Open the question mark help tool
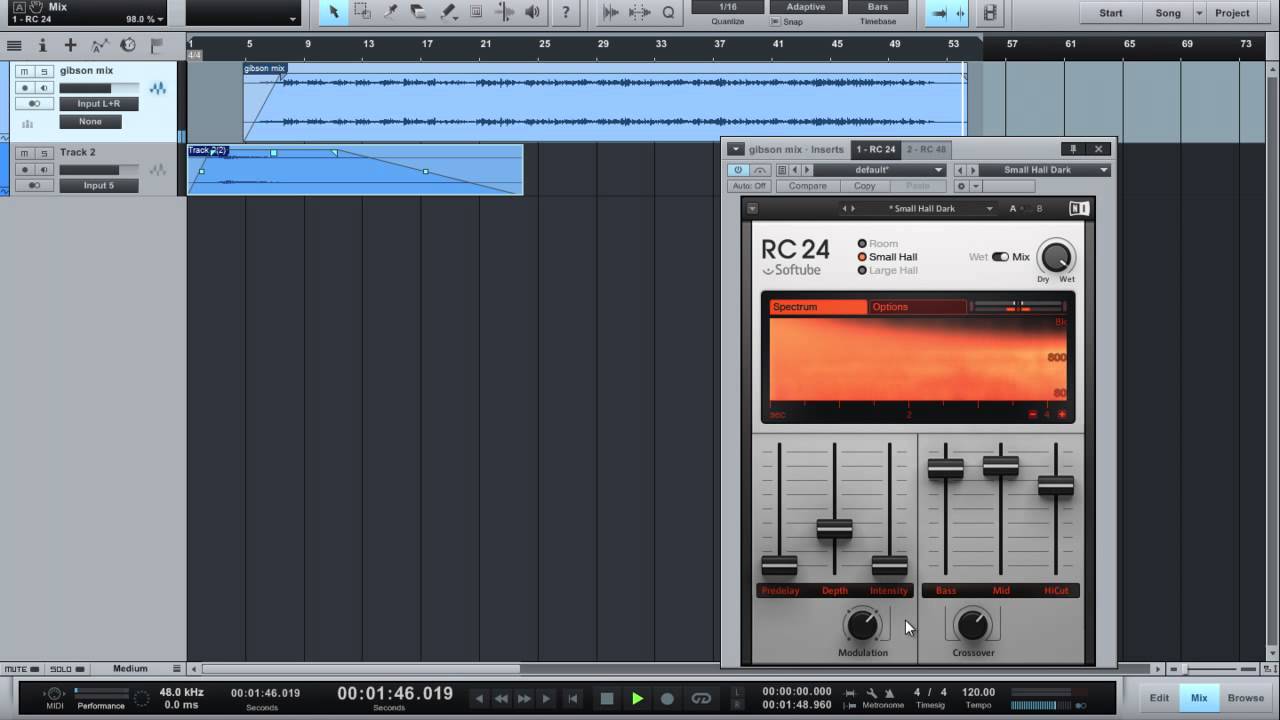 pyautogui.click(x=566, y=12)
